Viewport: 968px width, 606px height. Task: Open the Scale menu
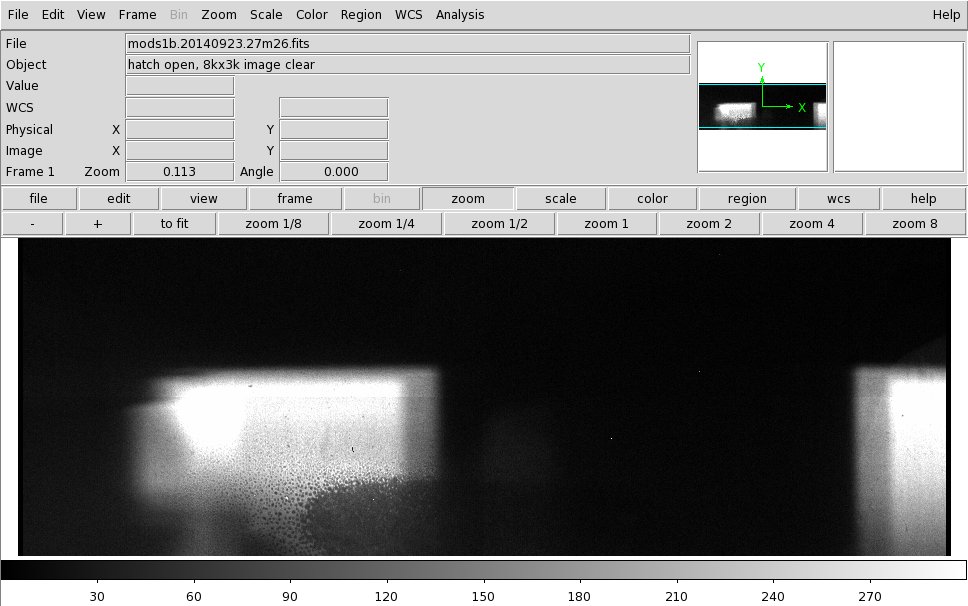coord(266,14)
